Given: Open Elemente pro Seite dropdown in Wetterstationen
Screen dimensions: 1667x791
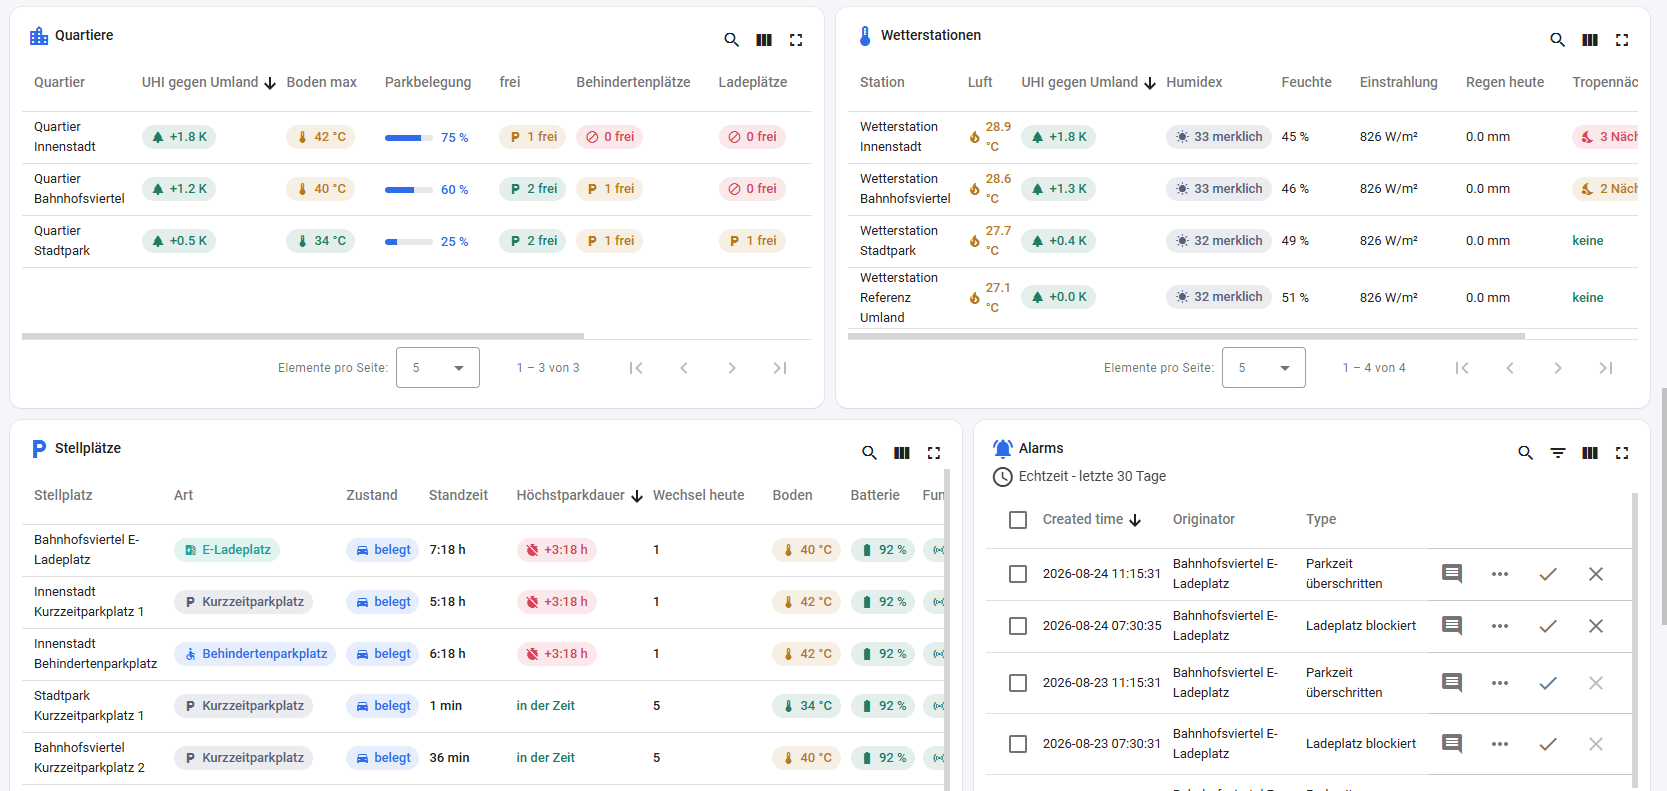Looking at the screenshot, I should [1264, 368].
